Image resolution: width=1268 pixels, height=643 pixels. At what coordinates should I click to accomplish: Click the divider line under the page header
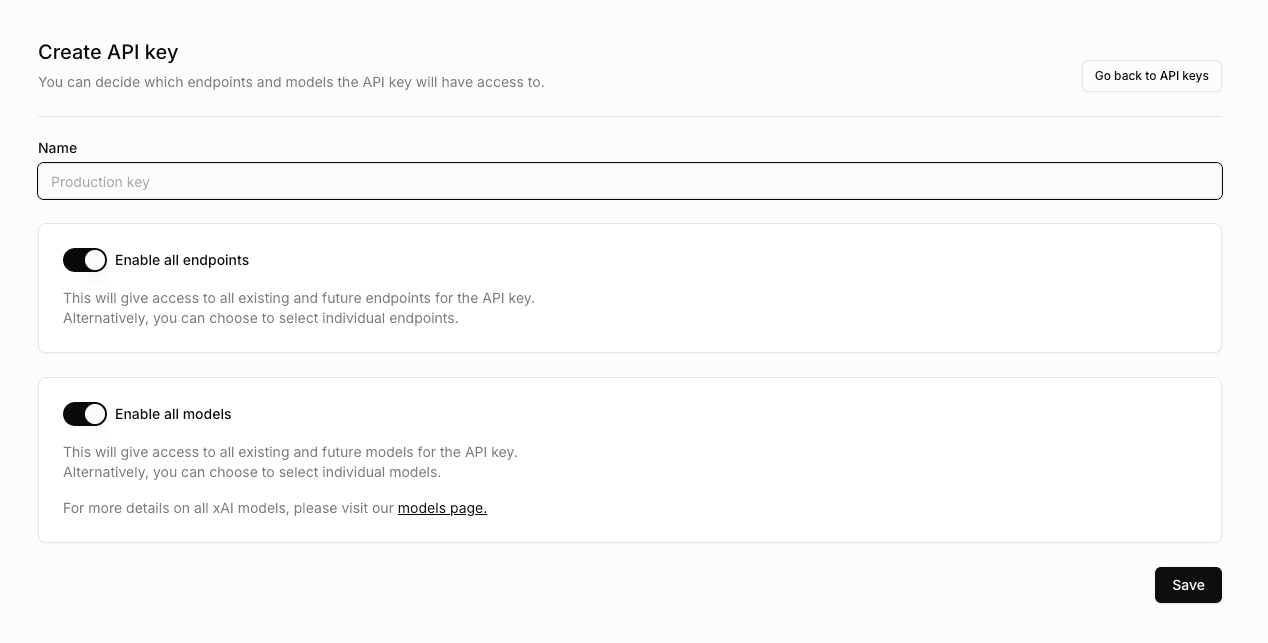[x=630, y=116]
